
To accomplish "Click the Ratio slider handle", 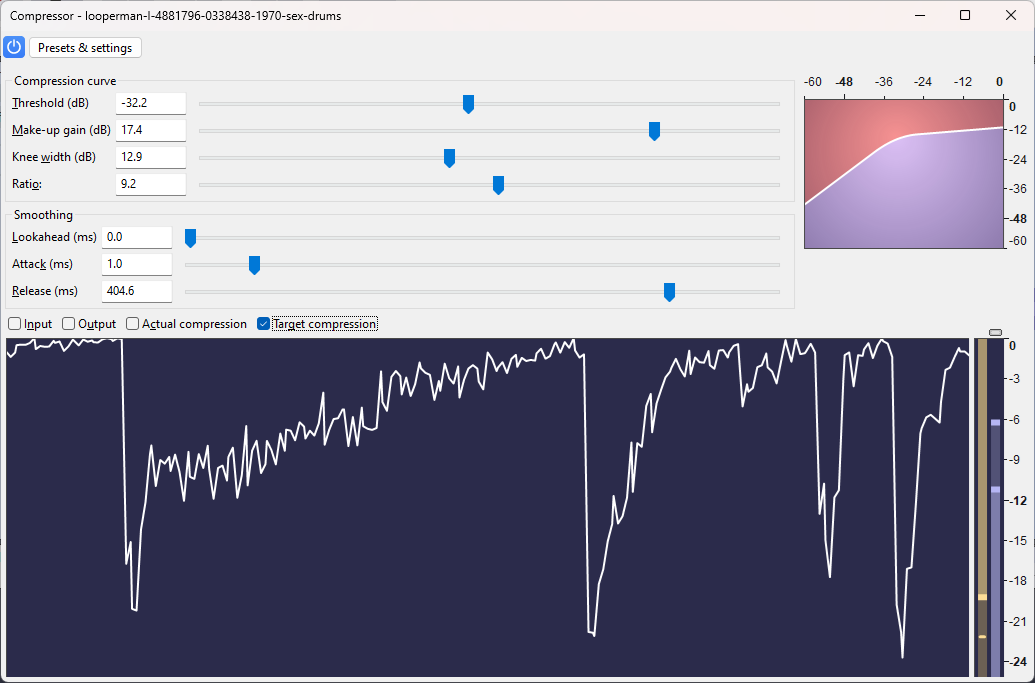I will click(x=498, y=184).
